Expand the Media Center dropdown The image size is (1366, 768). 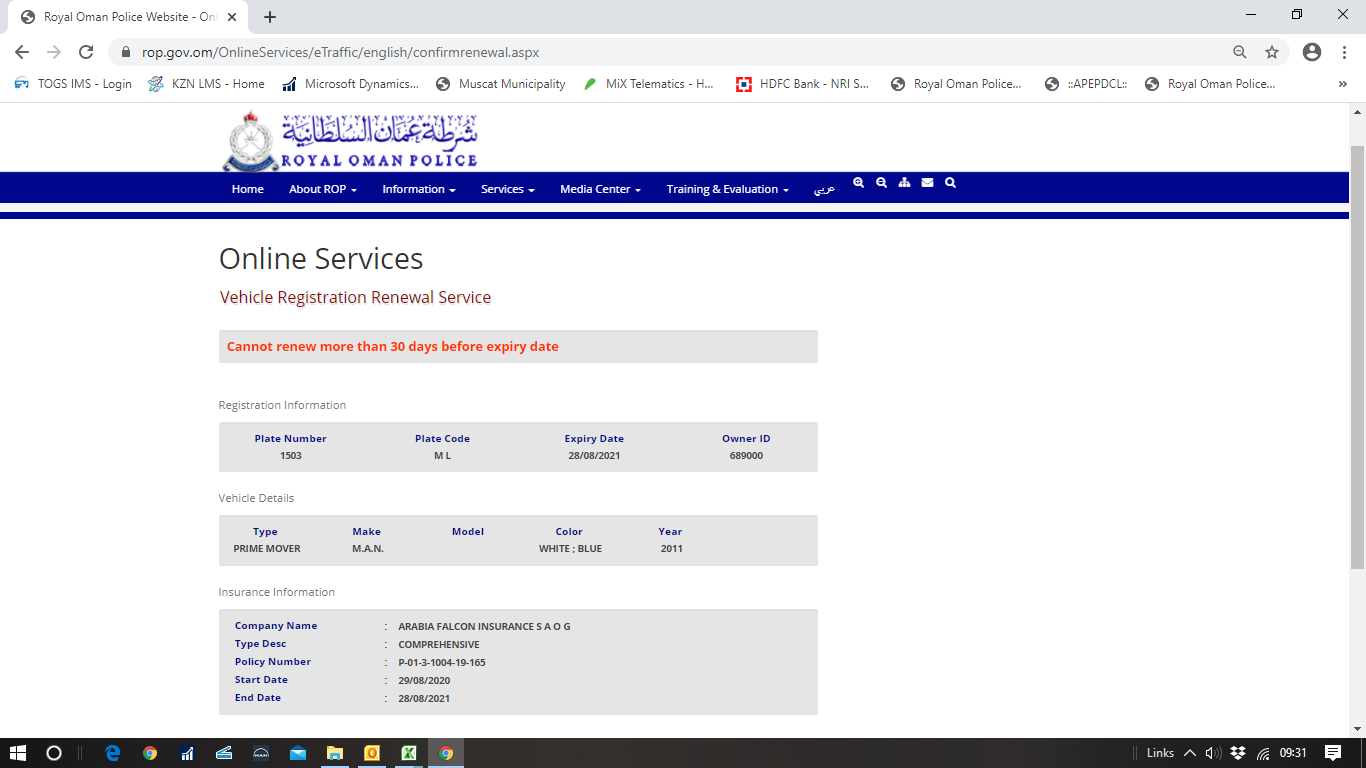pos(600,189)
